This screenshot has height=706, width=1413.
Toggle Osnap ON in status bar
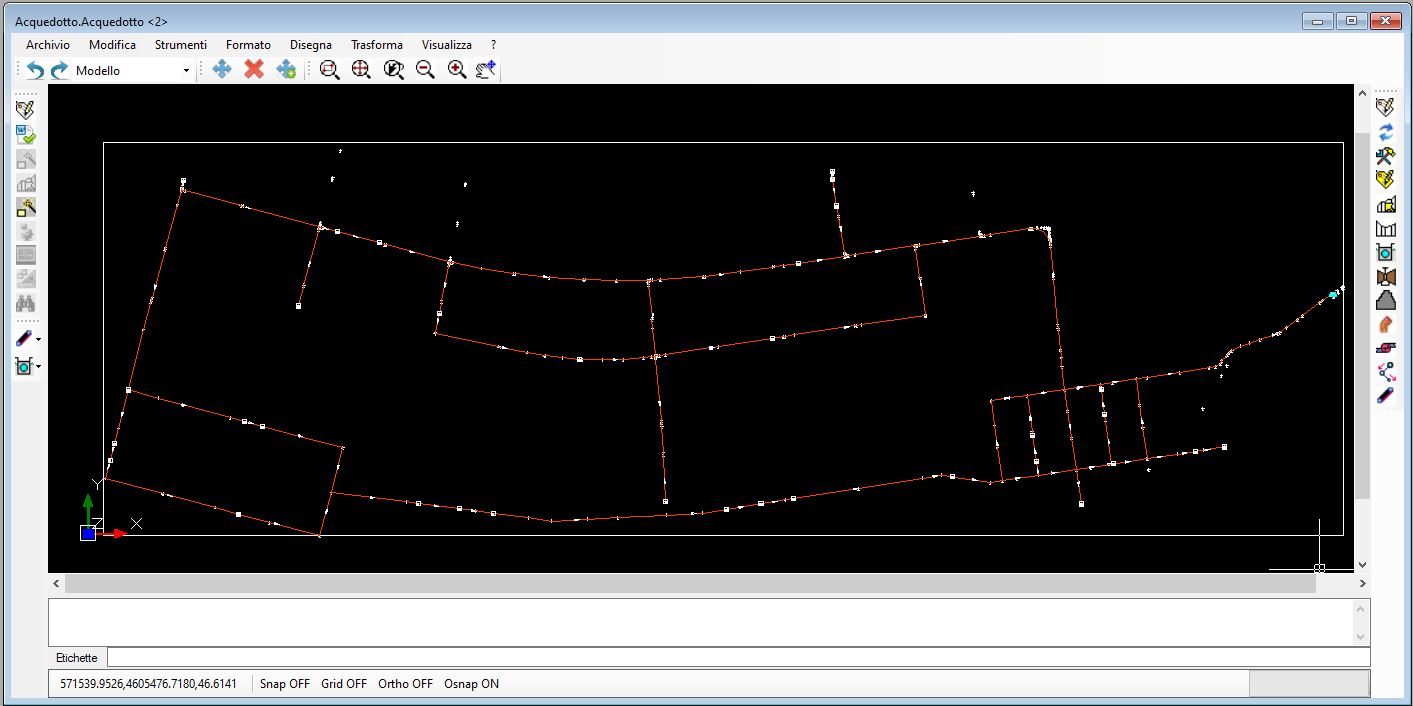coord(471,684)
